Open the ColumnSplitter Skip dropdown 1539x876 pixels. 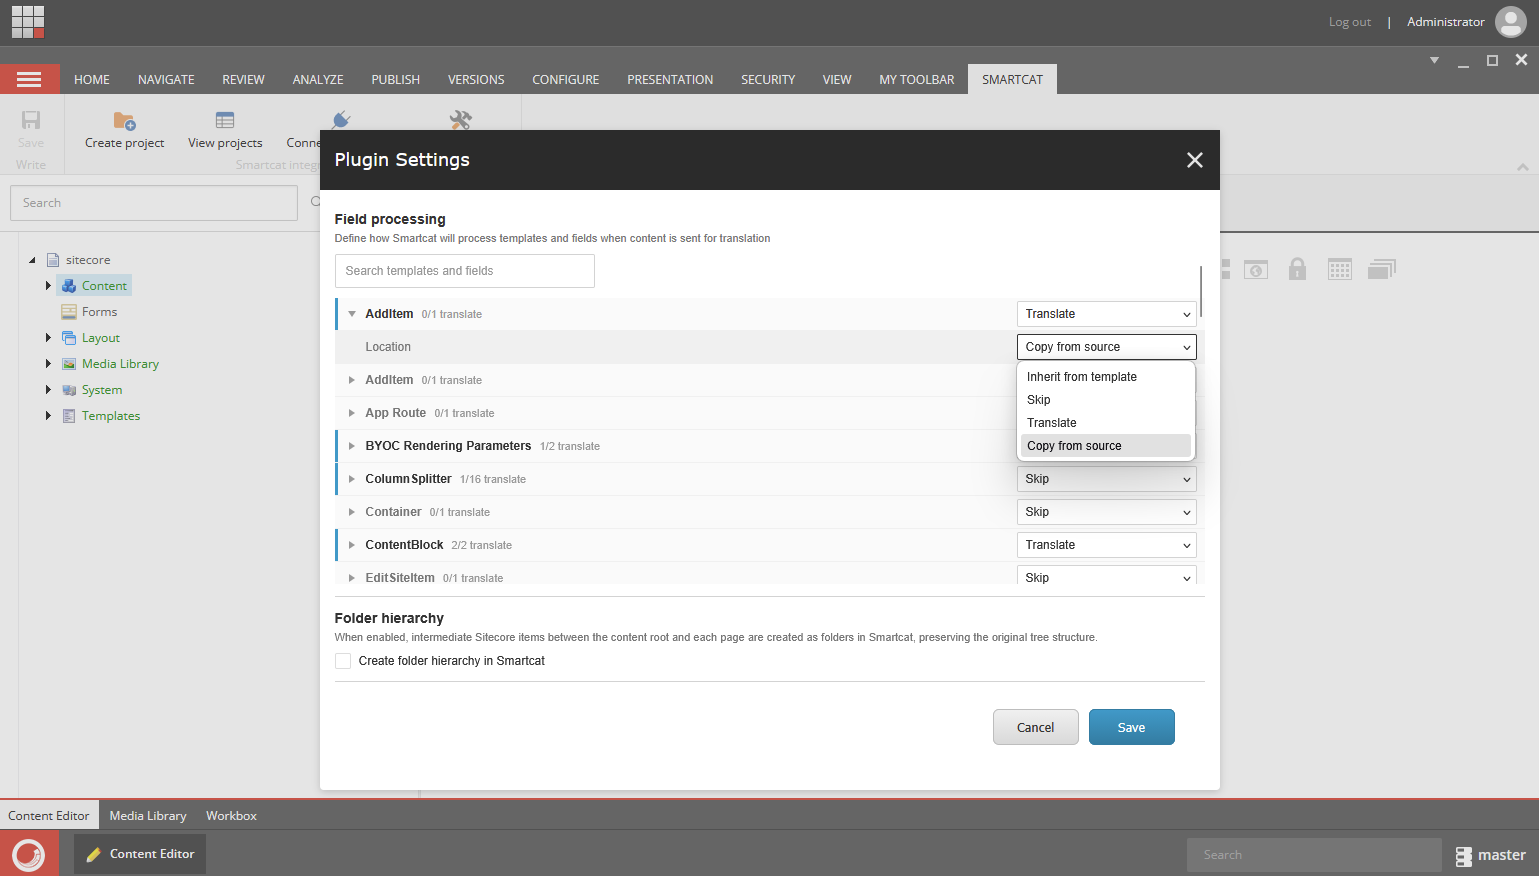tap(1106, 479)
